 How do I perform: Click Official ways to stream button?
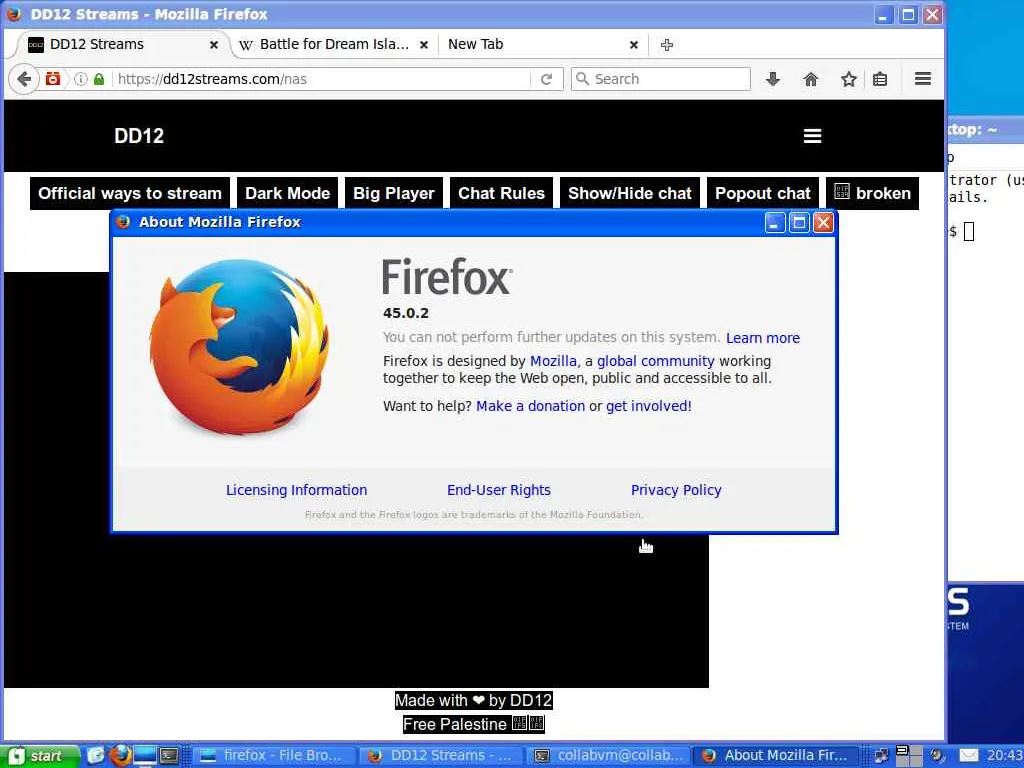(130, 193)
